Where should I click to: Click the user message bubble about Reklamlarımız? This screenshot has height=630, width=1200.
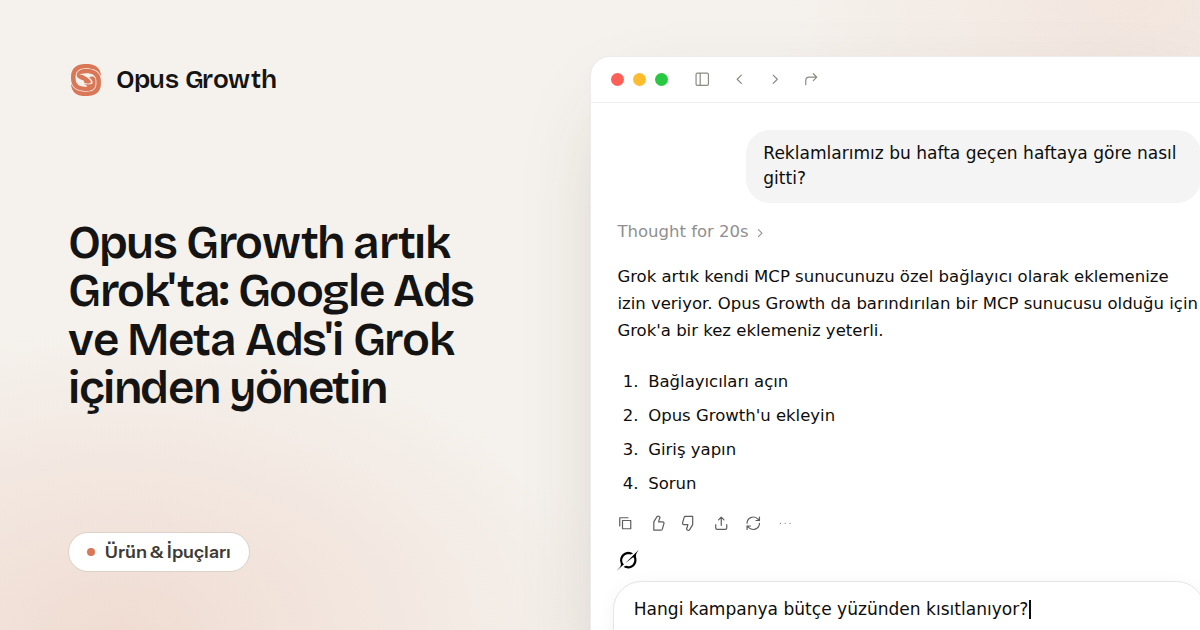(972, 166)
